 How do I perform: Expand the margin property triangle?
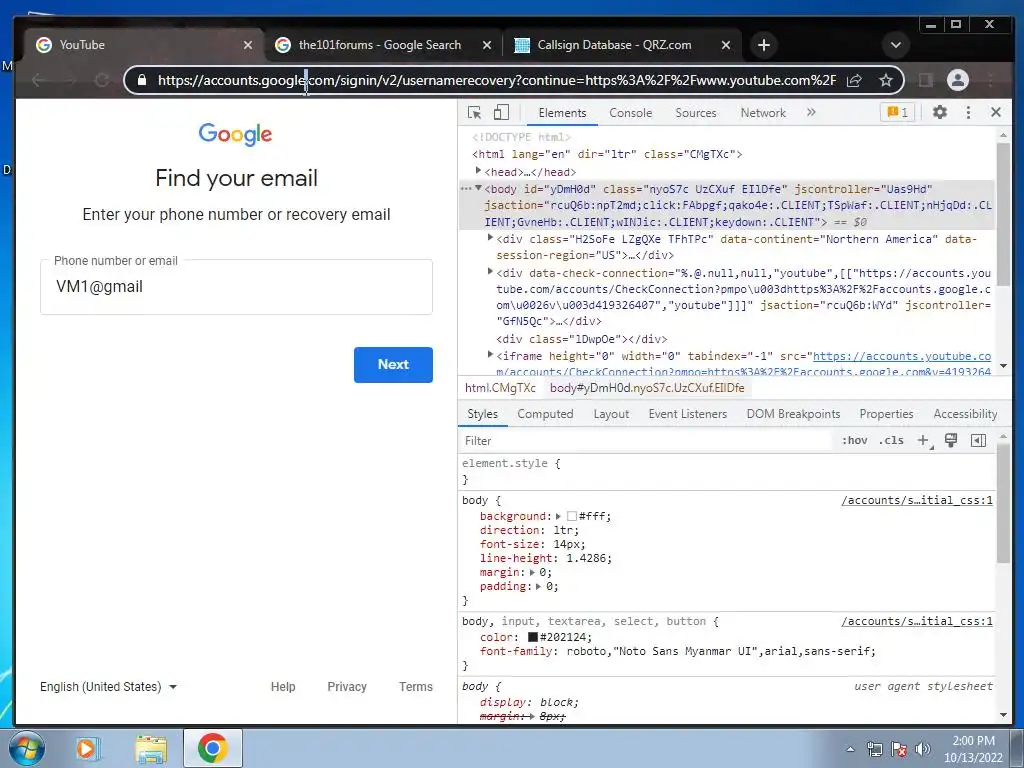(x=532, y=573)
